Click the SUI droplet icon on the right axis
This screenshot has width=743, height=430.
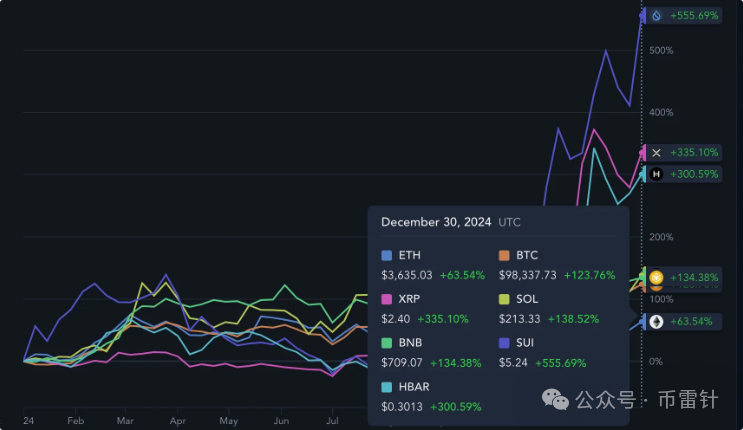(657, 15)
